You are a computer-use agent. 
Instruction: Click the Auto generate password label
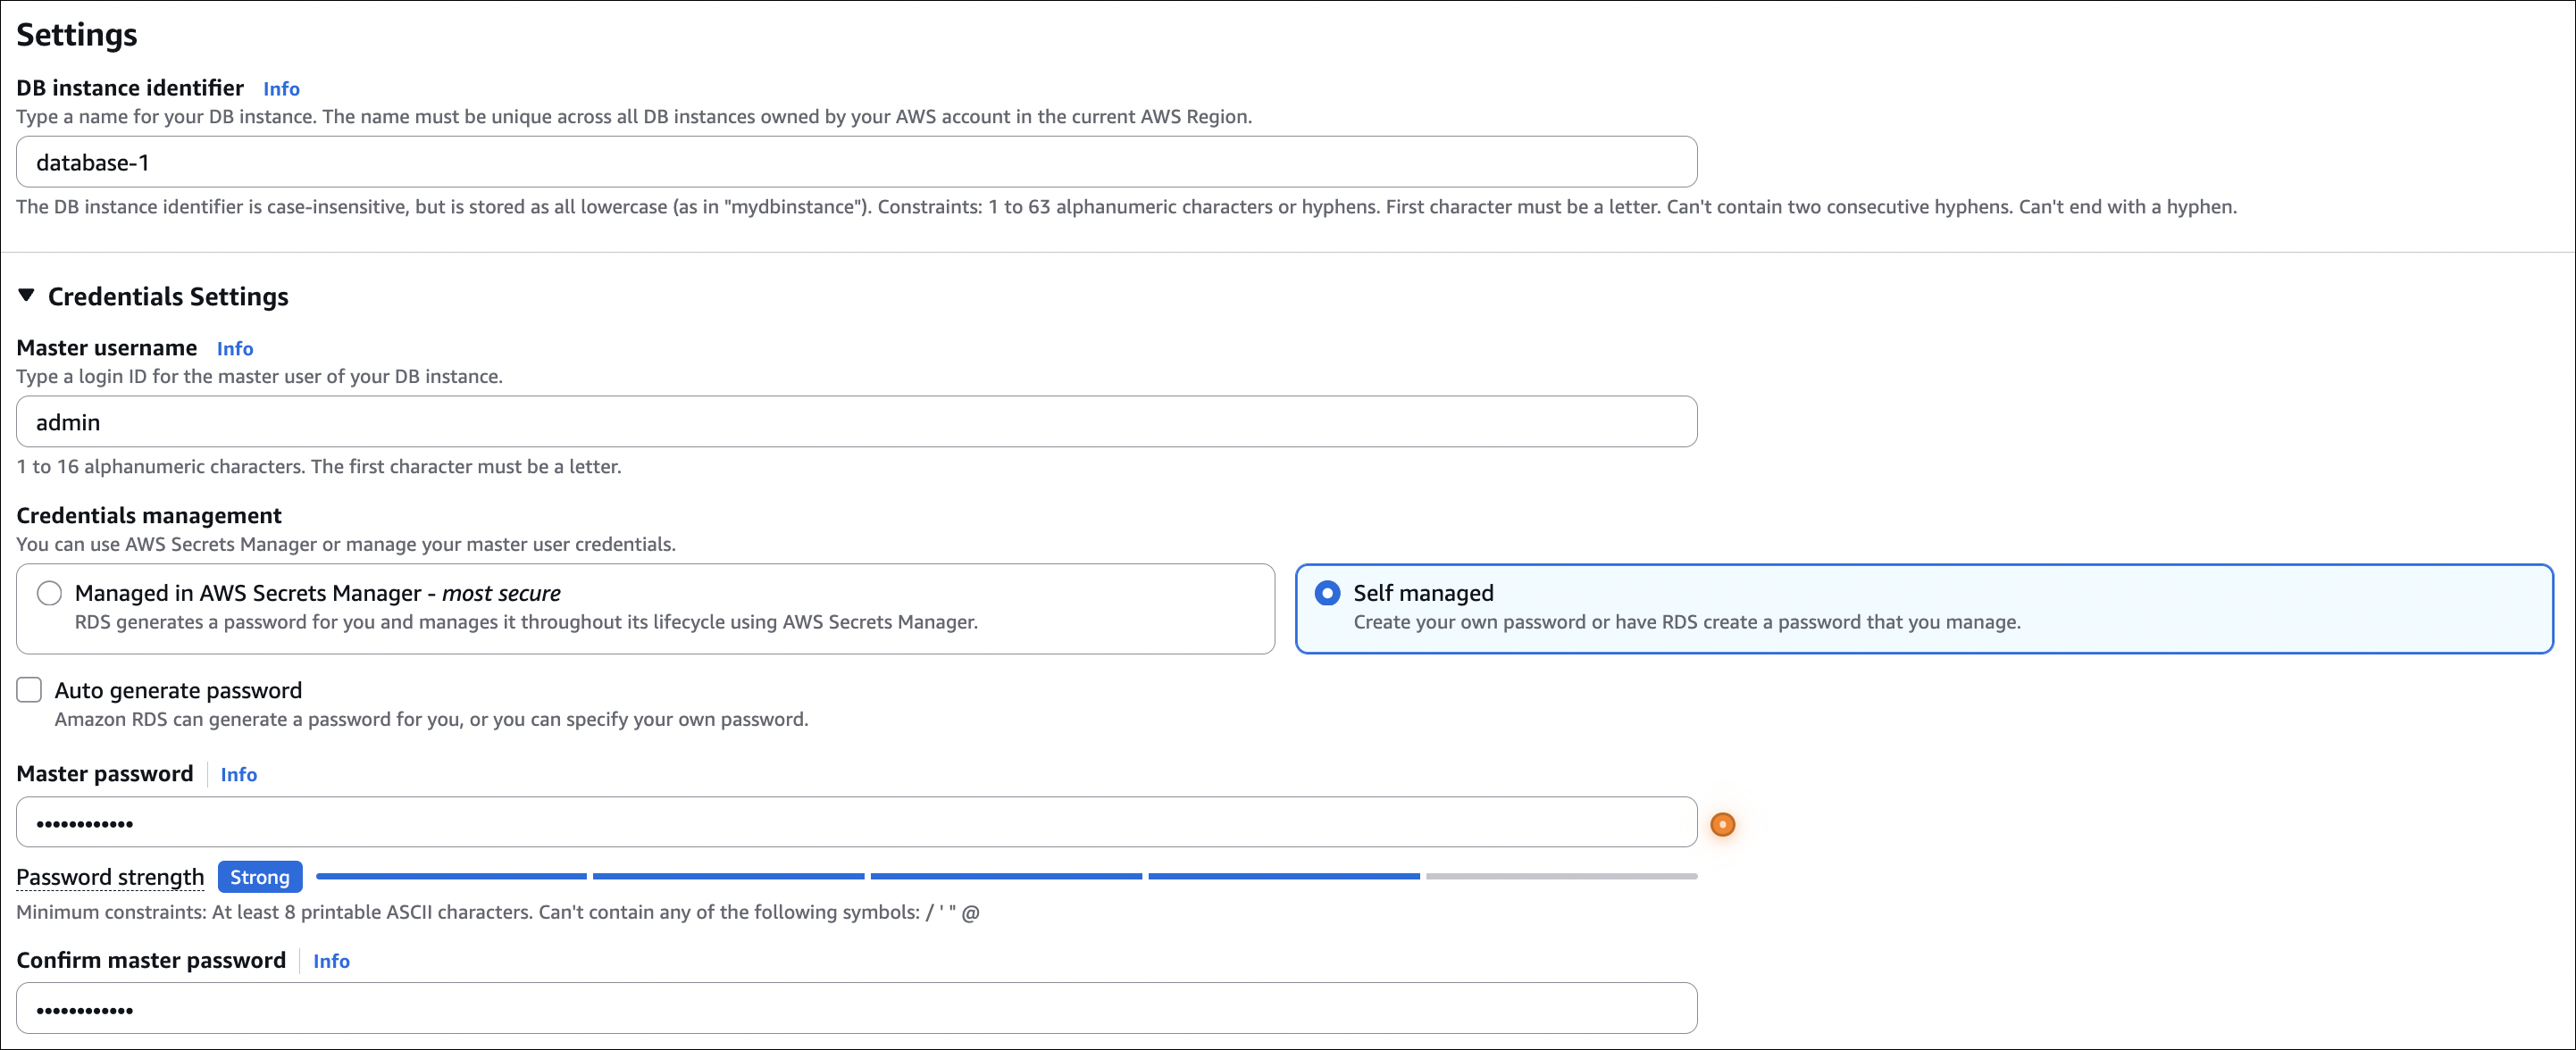coord(178,690)
